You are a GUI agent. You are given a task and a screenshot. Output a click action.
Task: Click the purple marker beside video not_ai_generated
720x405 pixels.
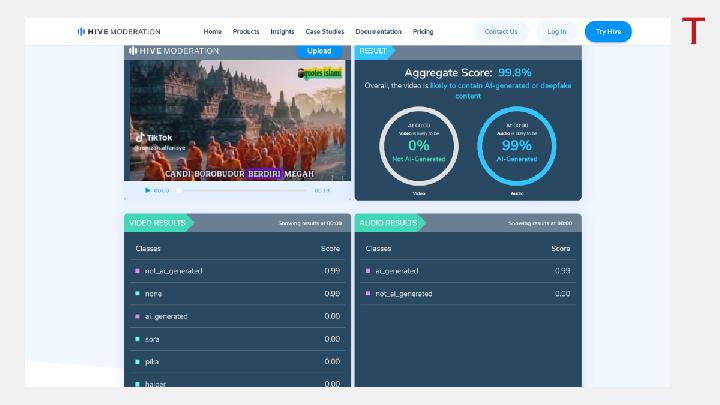point(137,271)
